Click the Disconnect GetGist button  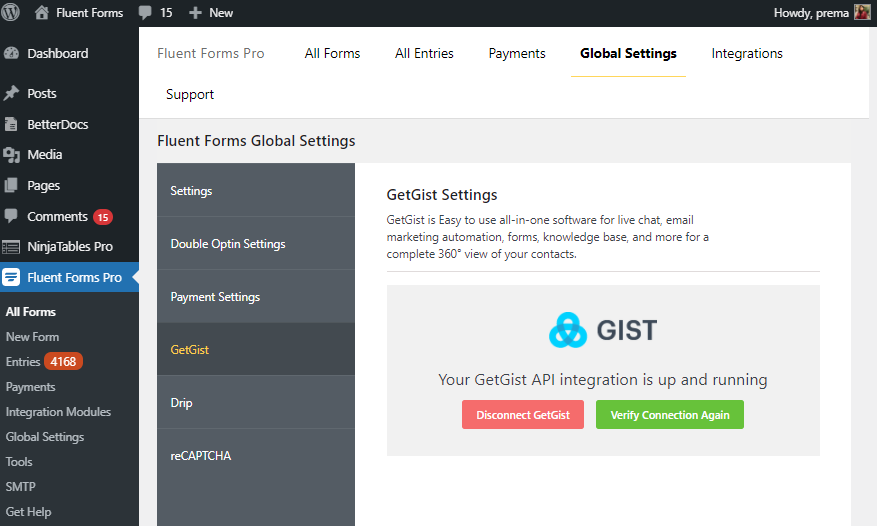click(523, 415)
